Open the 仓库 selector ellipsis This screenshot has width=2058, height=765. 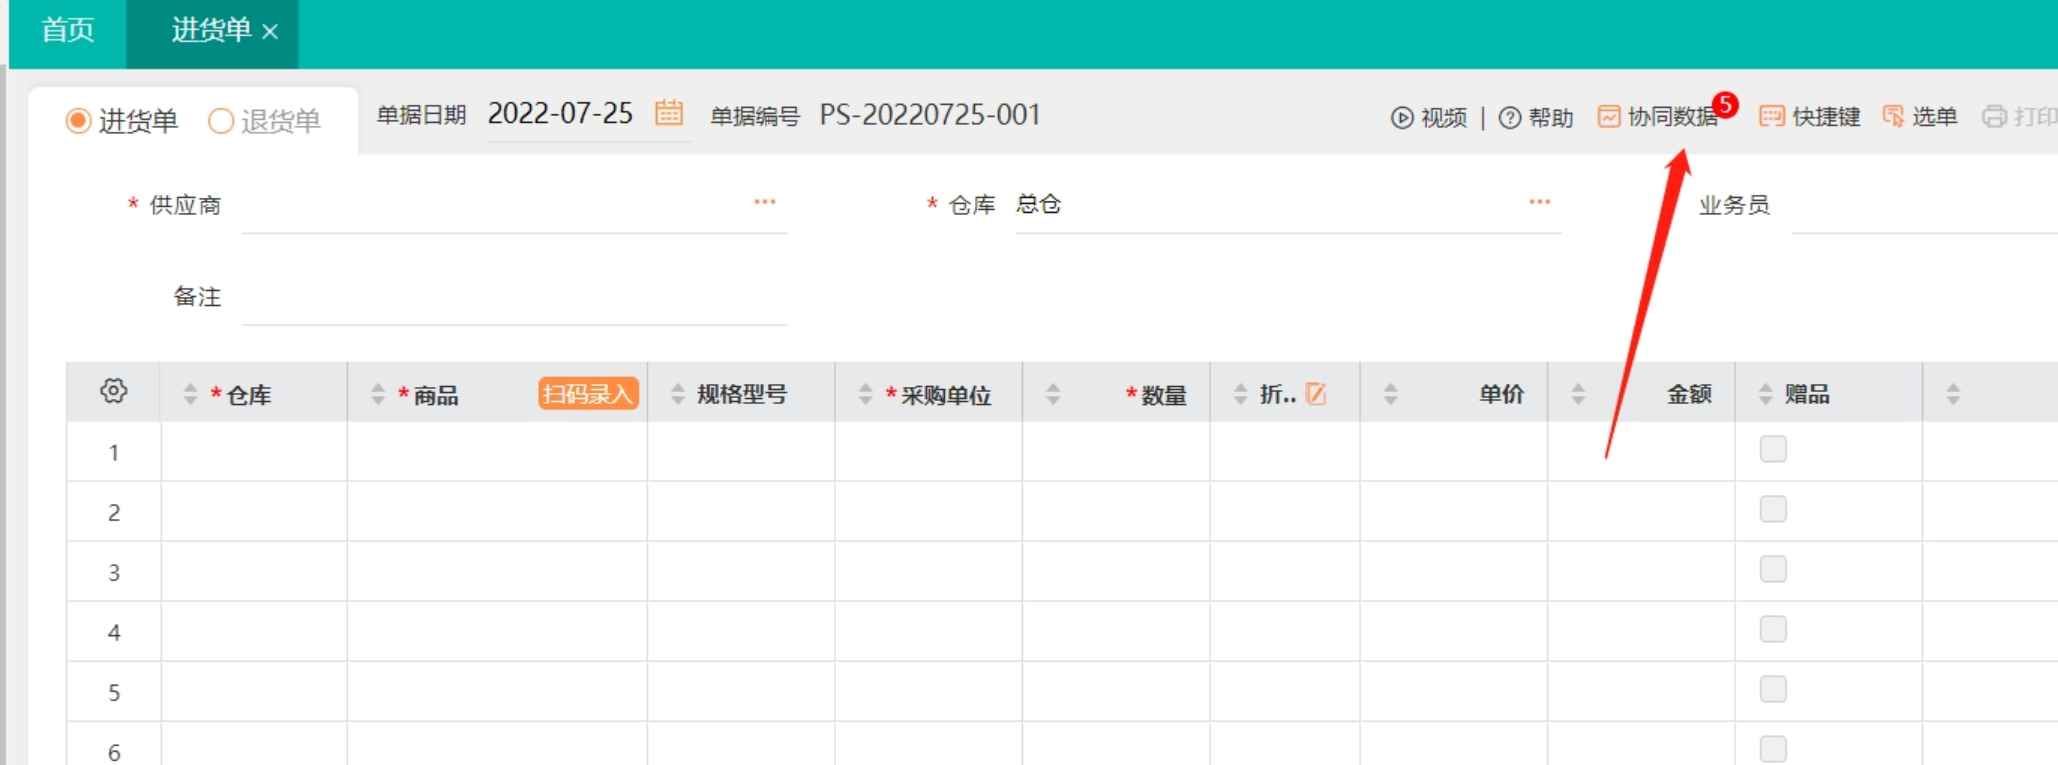1539,202
